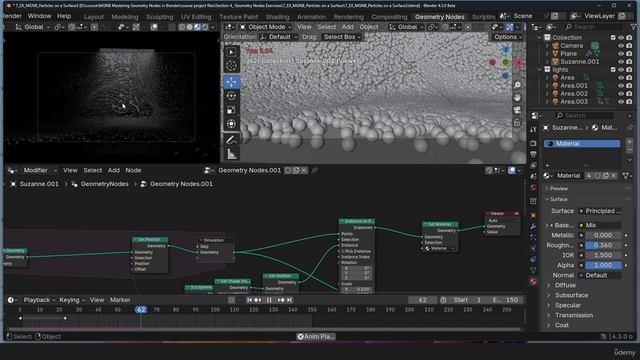Viewport: 640px width, 360px height.
Task: Open the Modifiers wrench properties tab
Action: pyautogui.click(x=533, y=226)
